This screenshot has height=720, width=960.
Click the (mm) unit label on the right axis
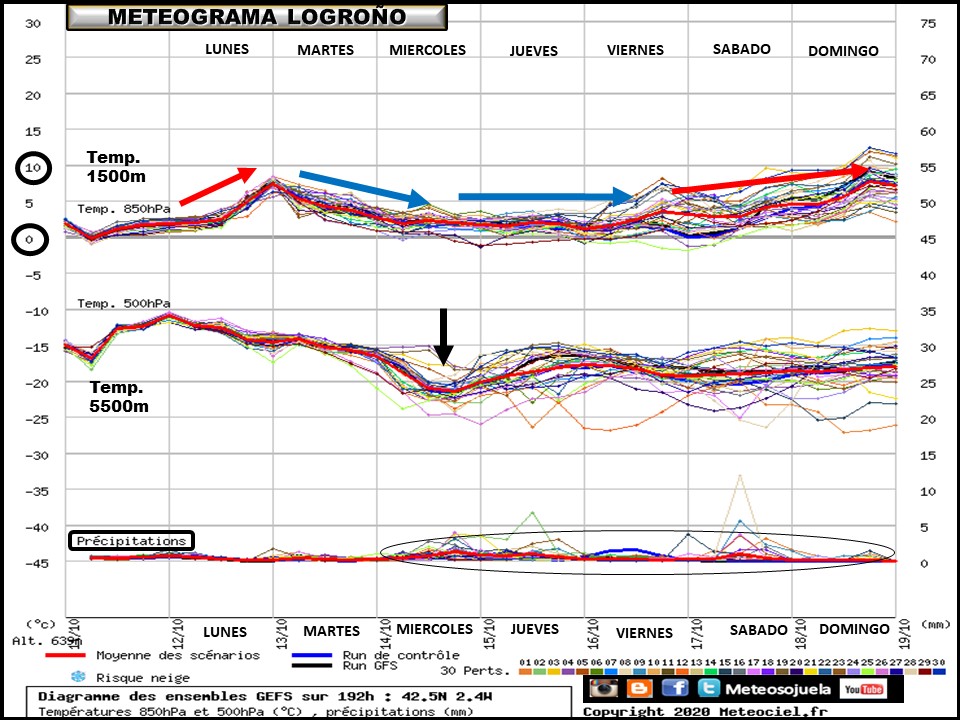935,624
